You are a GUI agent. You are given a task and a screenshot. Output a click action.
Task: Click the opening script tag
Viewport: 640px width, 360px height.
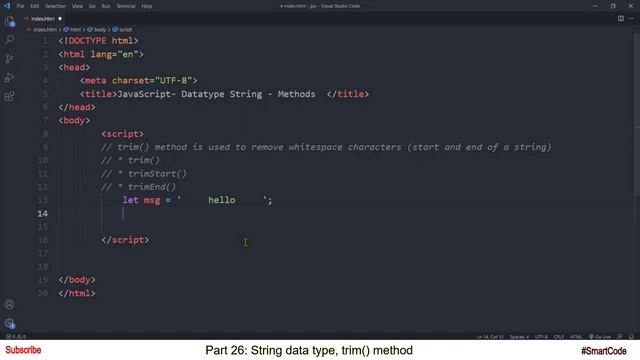click(x=122, y=134)
